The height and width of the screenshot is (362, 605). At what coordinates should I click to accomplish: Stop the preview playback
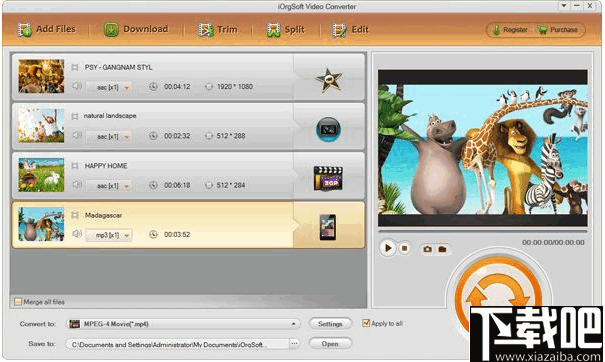pyautogui.click(x=404, y=248)
